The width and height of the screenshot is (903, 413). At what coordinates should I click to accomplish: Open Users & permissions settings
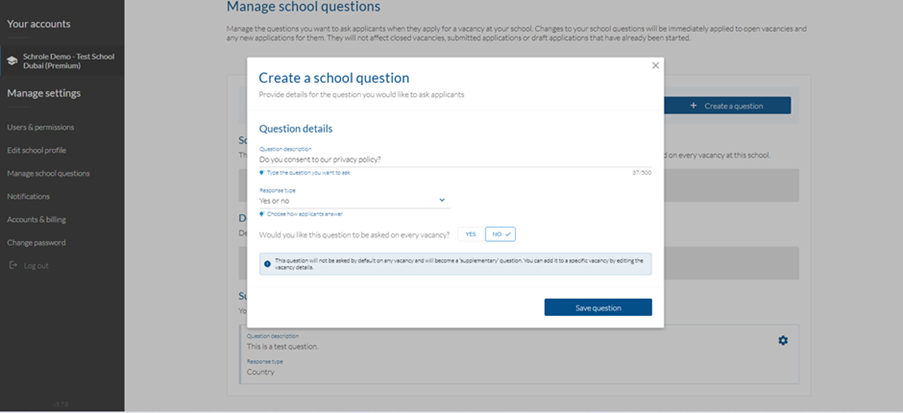pos(40,127)
